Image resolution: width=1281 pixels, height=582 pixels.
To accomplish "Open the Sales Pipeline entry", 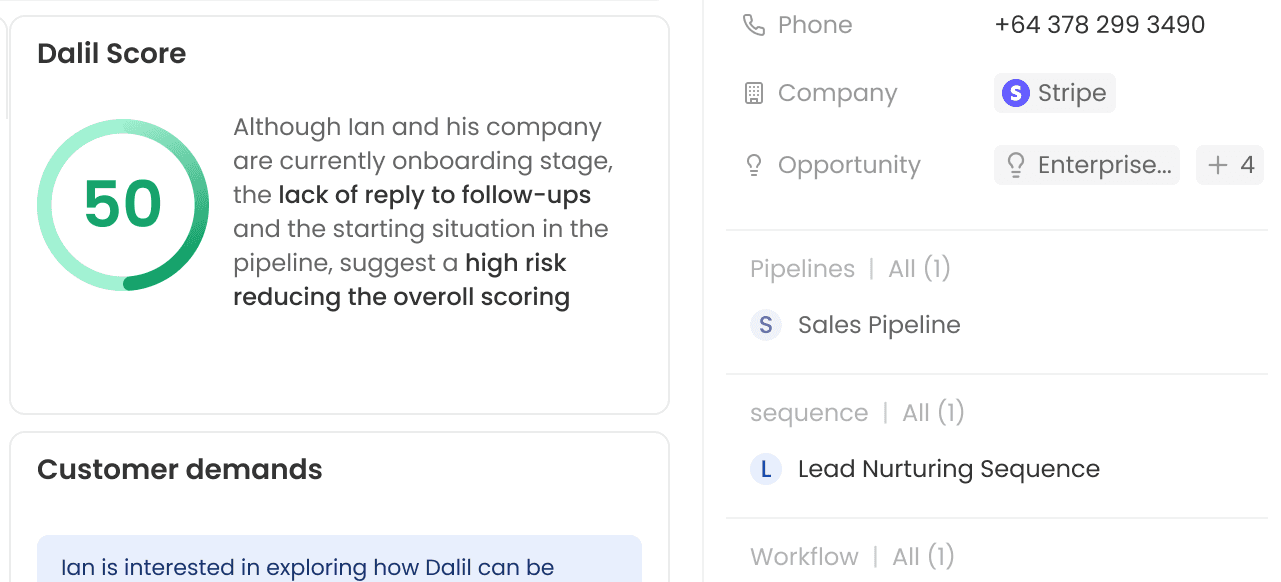I will click(x=878, y=324).
